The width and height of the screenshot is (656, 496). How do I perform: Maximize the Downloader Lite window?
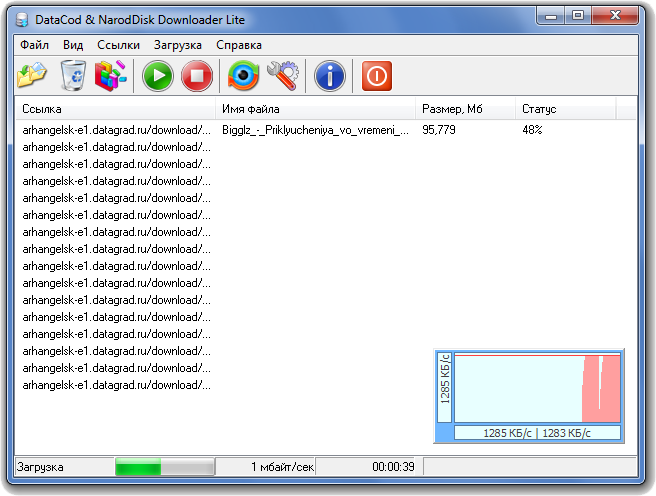click(x=578, y=16)
